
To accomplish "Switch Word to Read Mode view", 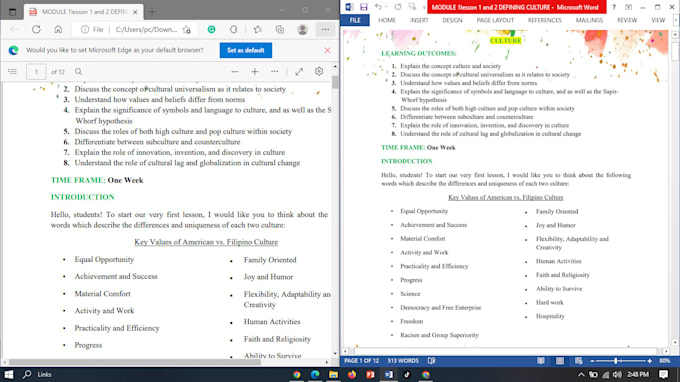I will [x=541, y=361].
